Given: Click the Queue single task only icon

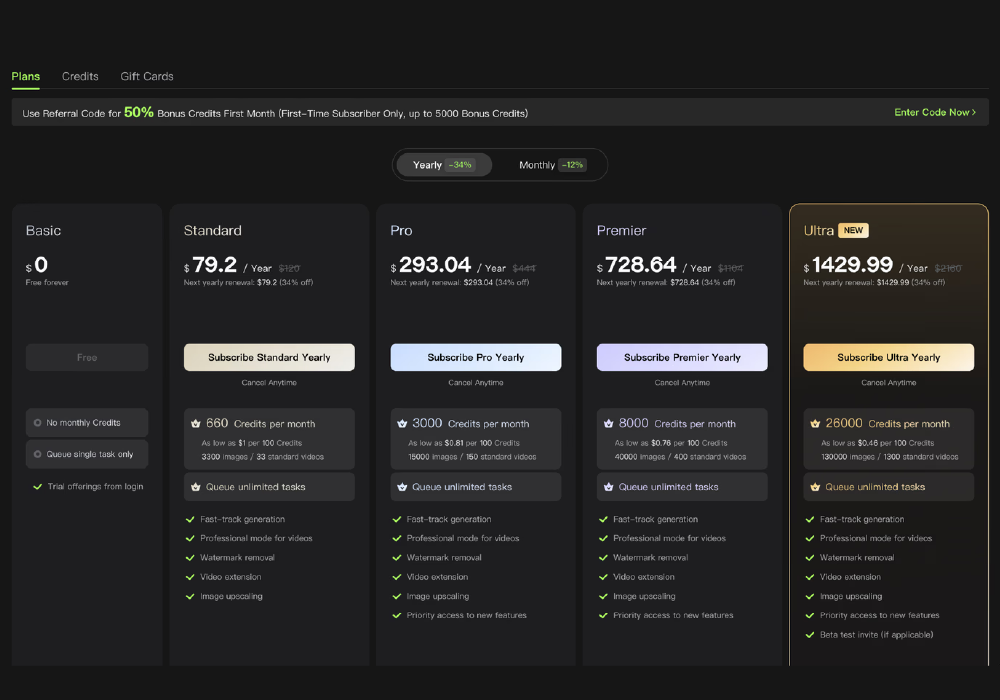Looking at the screenshot, I should [x=38, y=454].
